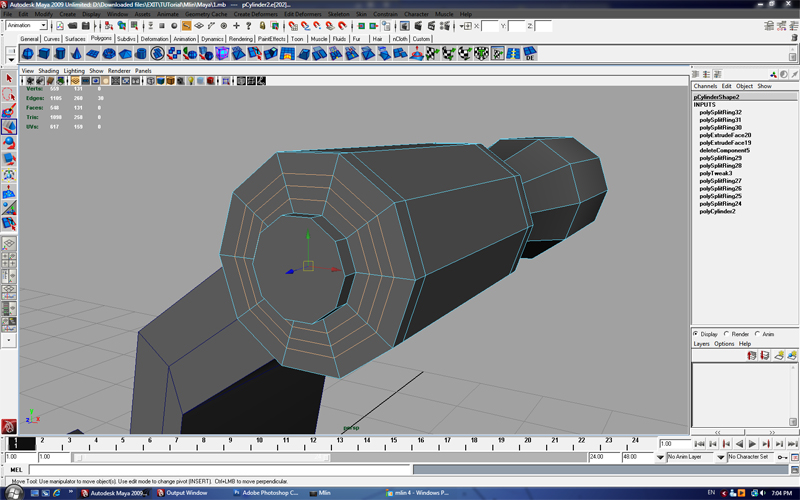Click the polygon cube shelf icon
This screenshot has width=800, height=500.
(x=46, y=54)
